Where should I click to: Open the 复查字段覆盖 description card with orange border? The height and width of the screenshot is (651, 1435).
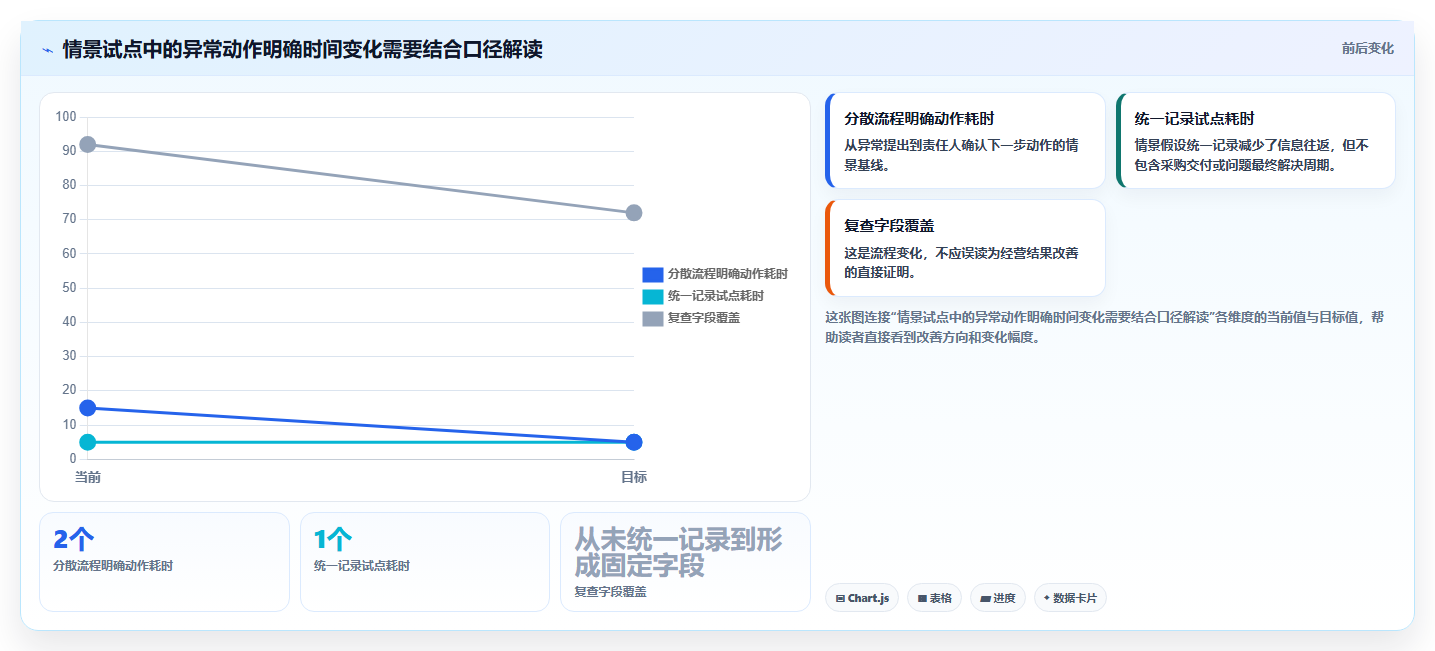click(965, 248)
